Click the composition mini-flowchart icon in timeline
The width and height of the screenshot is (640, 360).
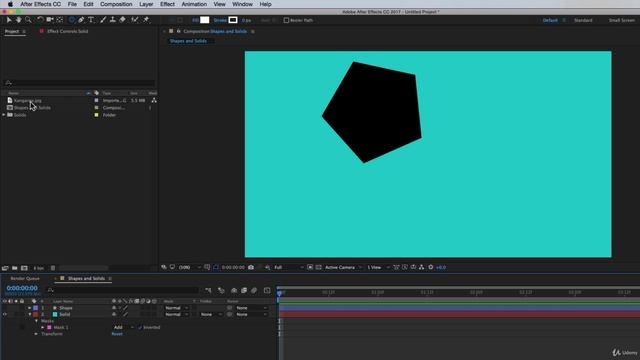pos(209,290)
